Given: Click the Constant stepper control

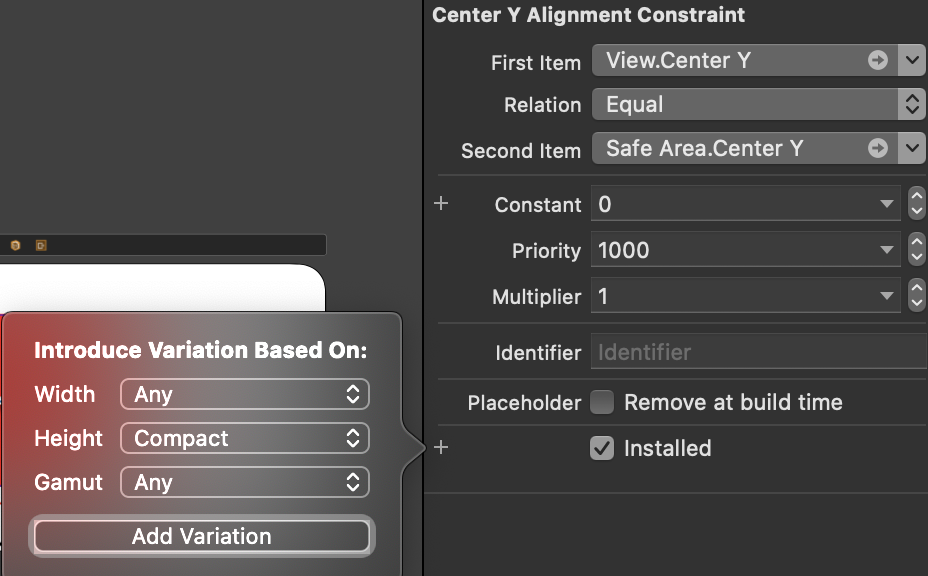Looking at the screenshot, I should pos(917,203).
